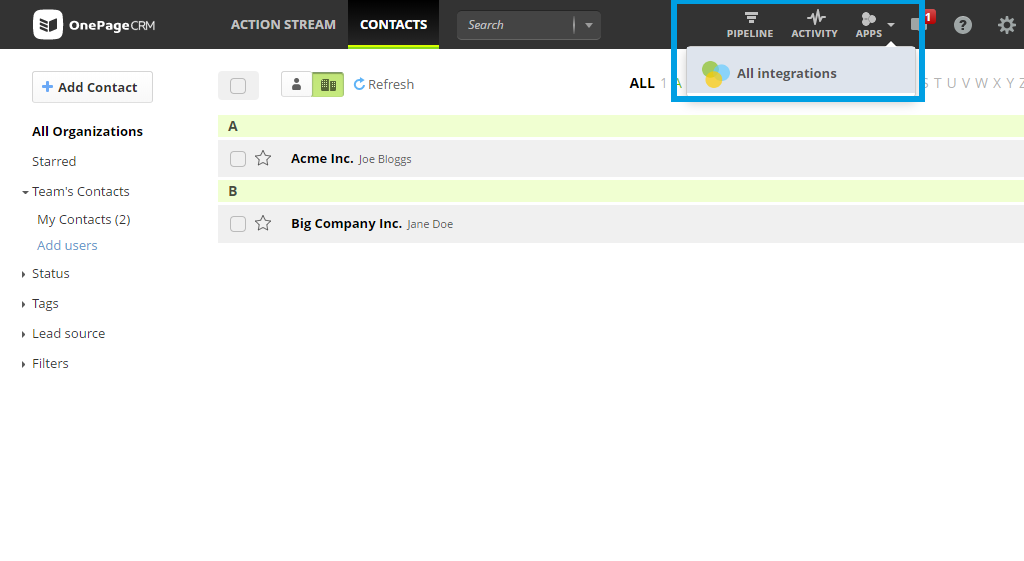Star the Big Company Inc. contact
Screen dimensions: 1024x561
tap(263, 223)
